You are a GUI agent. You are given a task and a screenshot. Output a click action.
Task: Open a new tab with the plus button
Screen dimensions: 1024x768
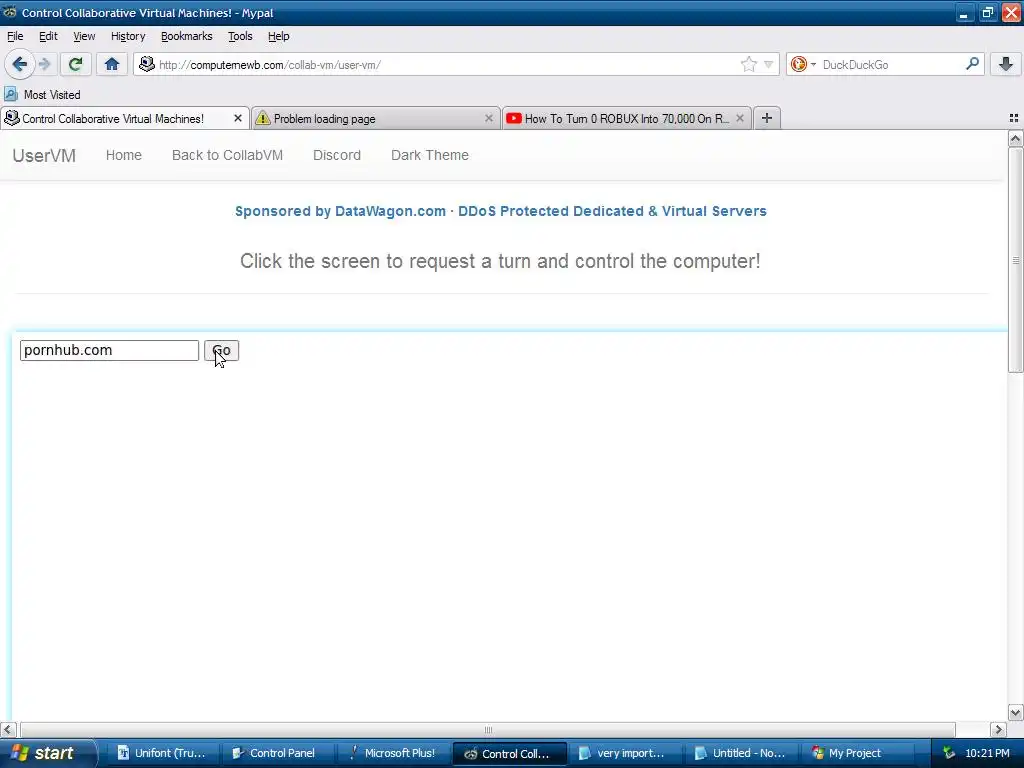tap(767, 118)
